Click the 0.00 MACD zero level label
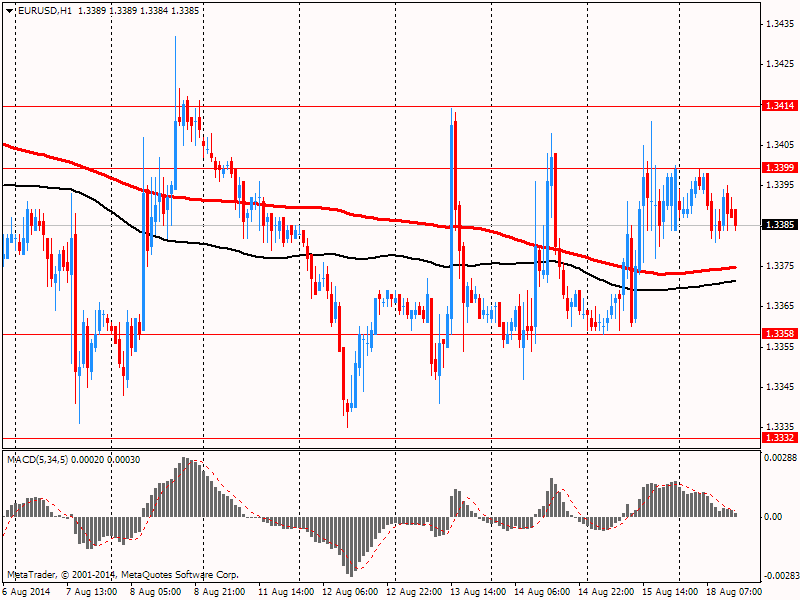This screenshot has height=600, width=800. pos(773,517)
